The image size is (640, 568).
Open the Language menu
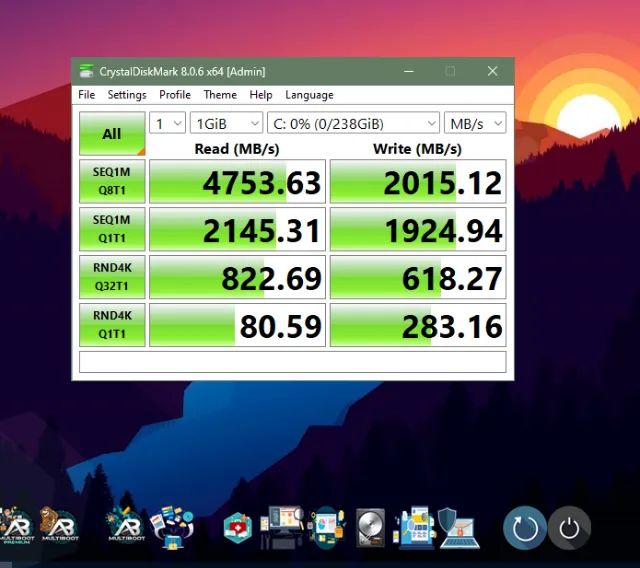click(x=309, y=95)
